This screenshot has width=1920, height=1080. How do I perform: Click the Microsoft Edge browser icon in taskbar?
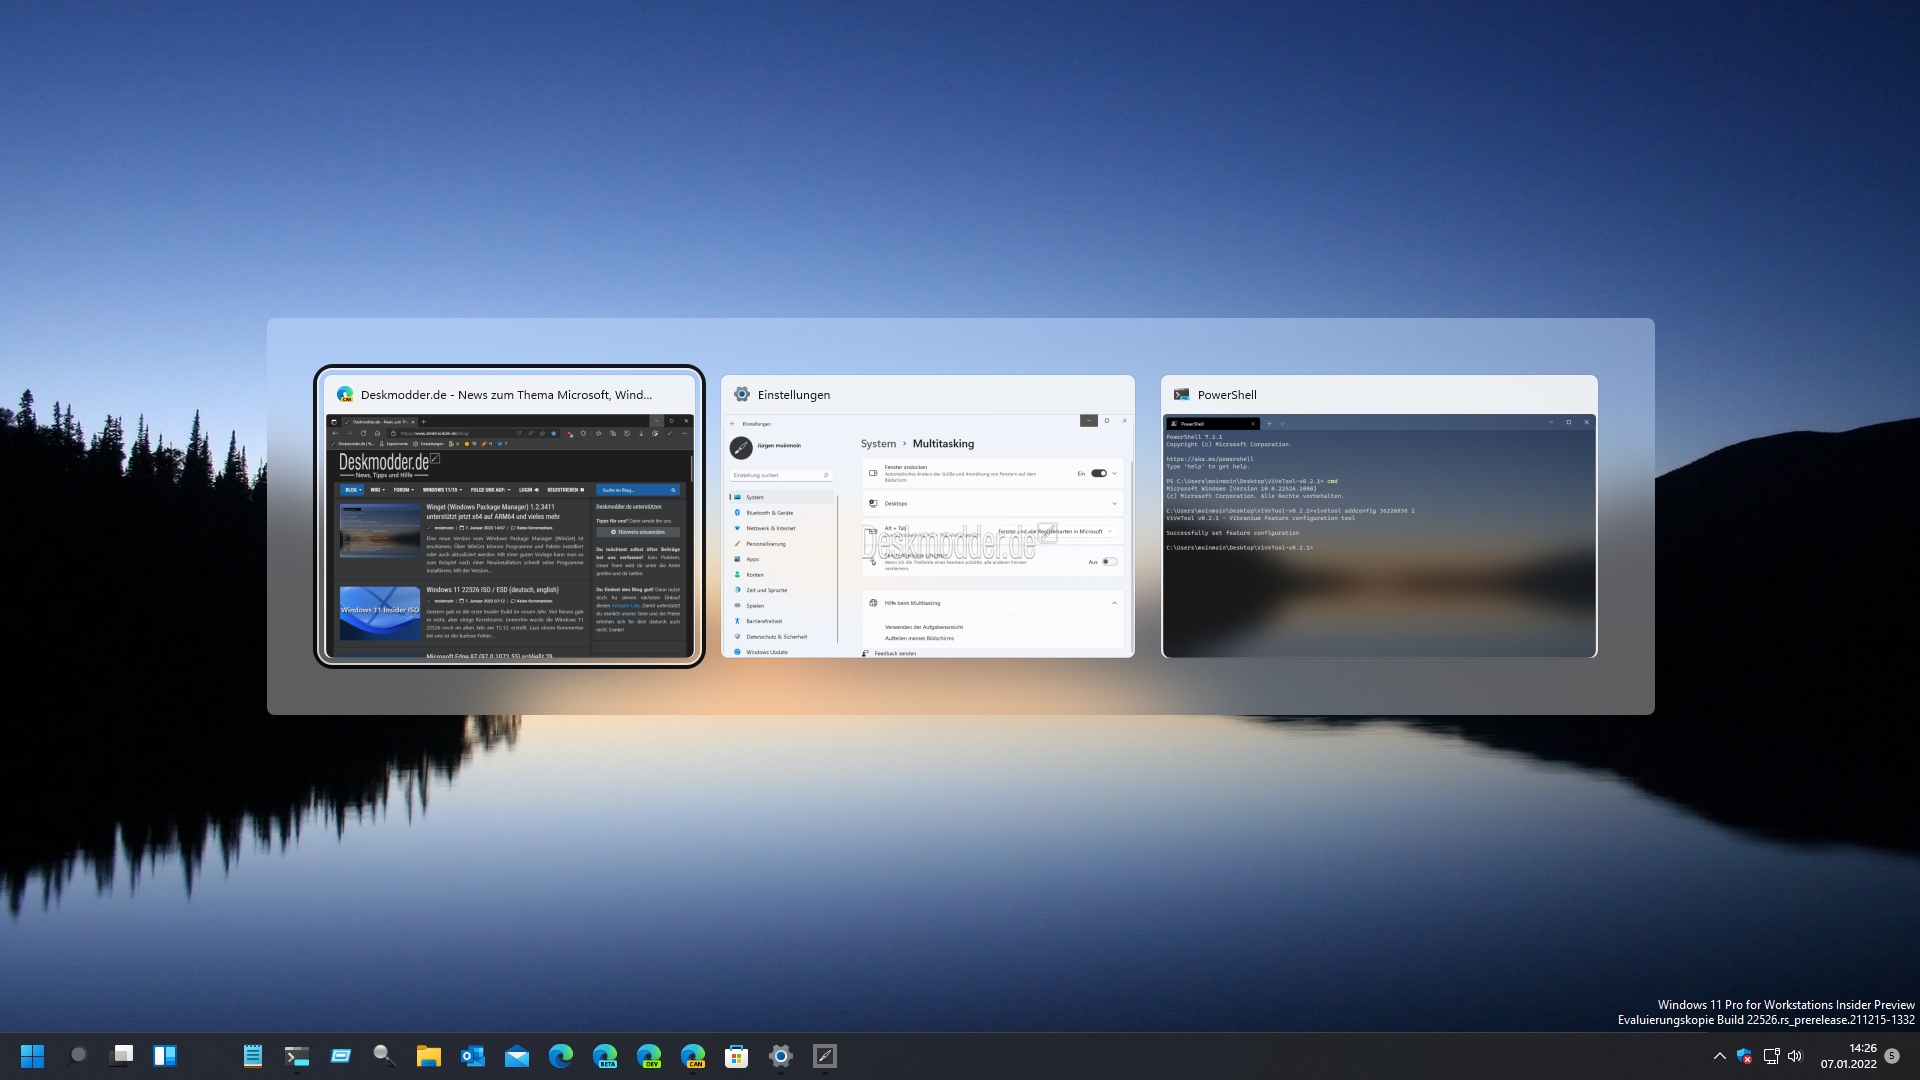click(x=560, y=1055)
